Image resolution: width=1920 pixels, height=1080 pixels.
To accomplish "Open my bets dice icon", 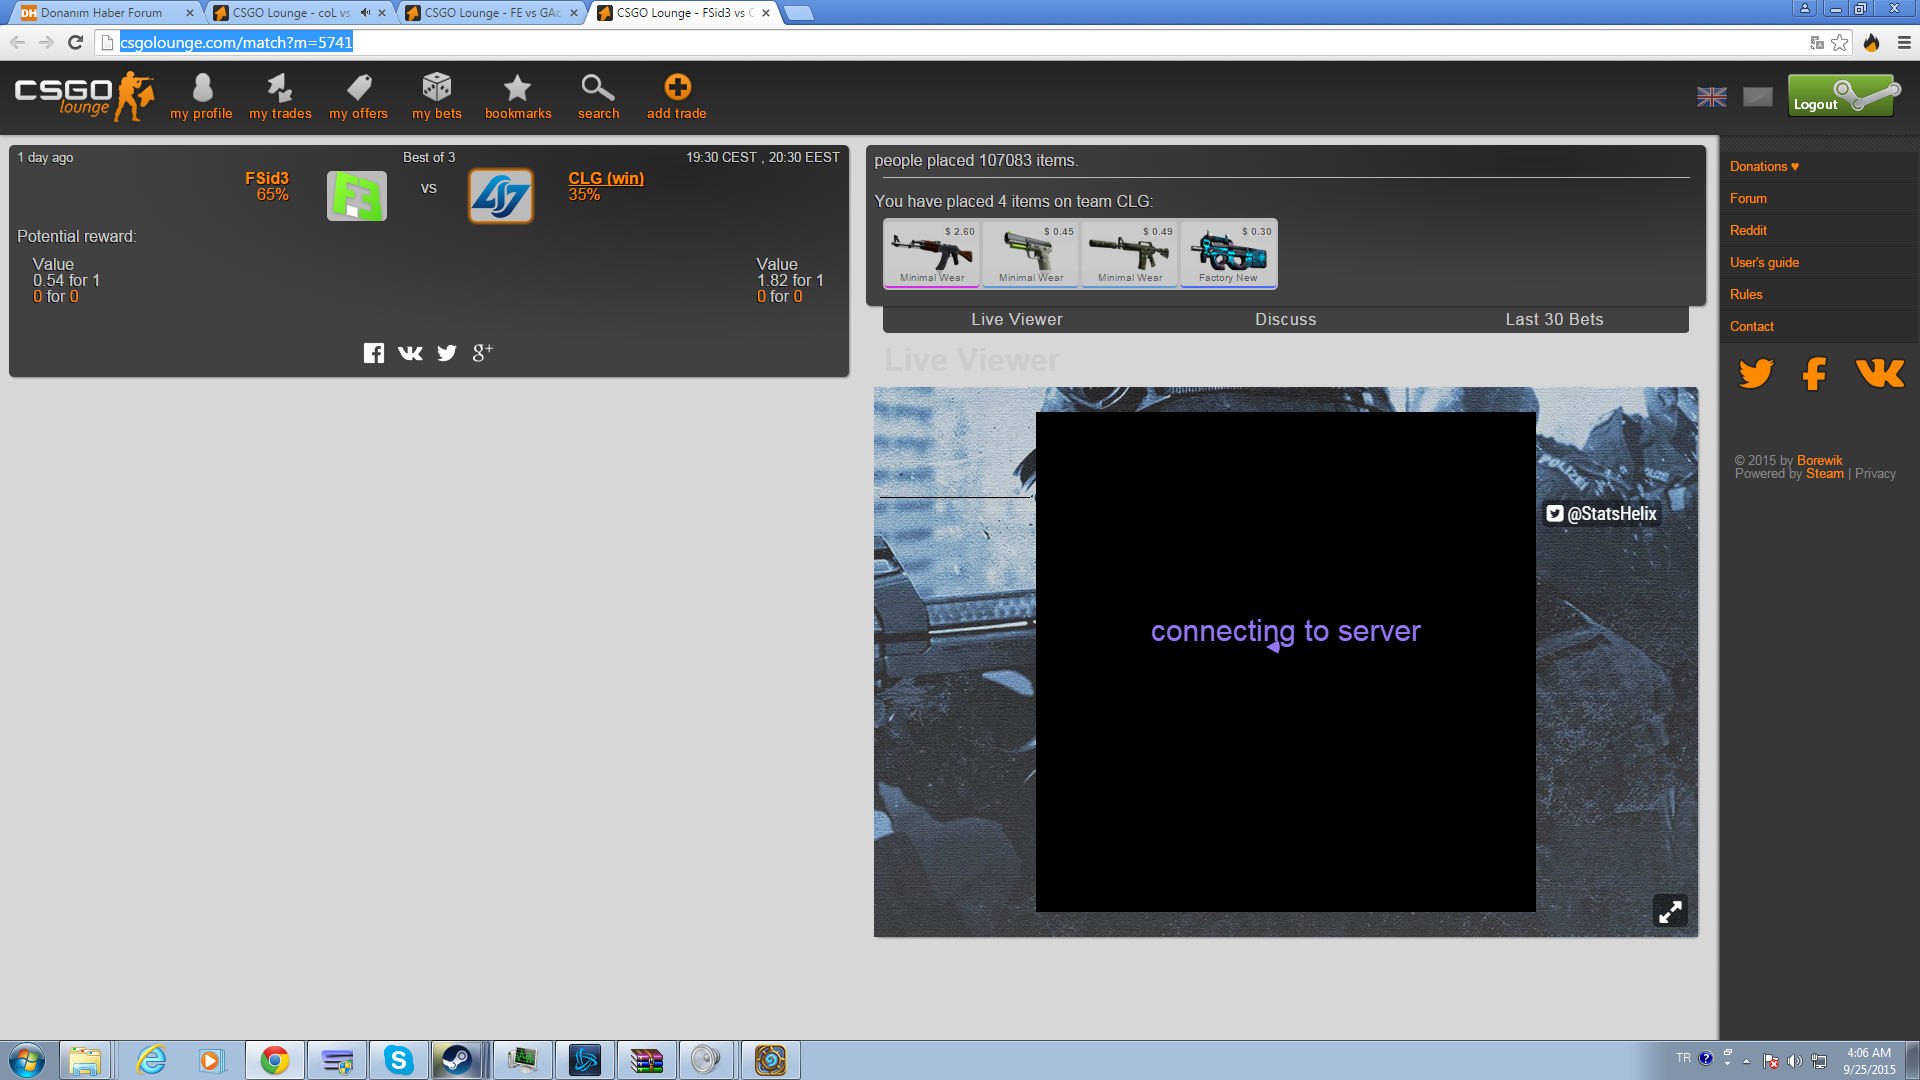I will [437, 87].
